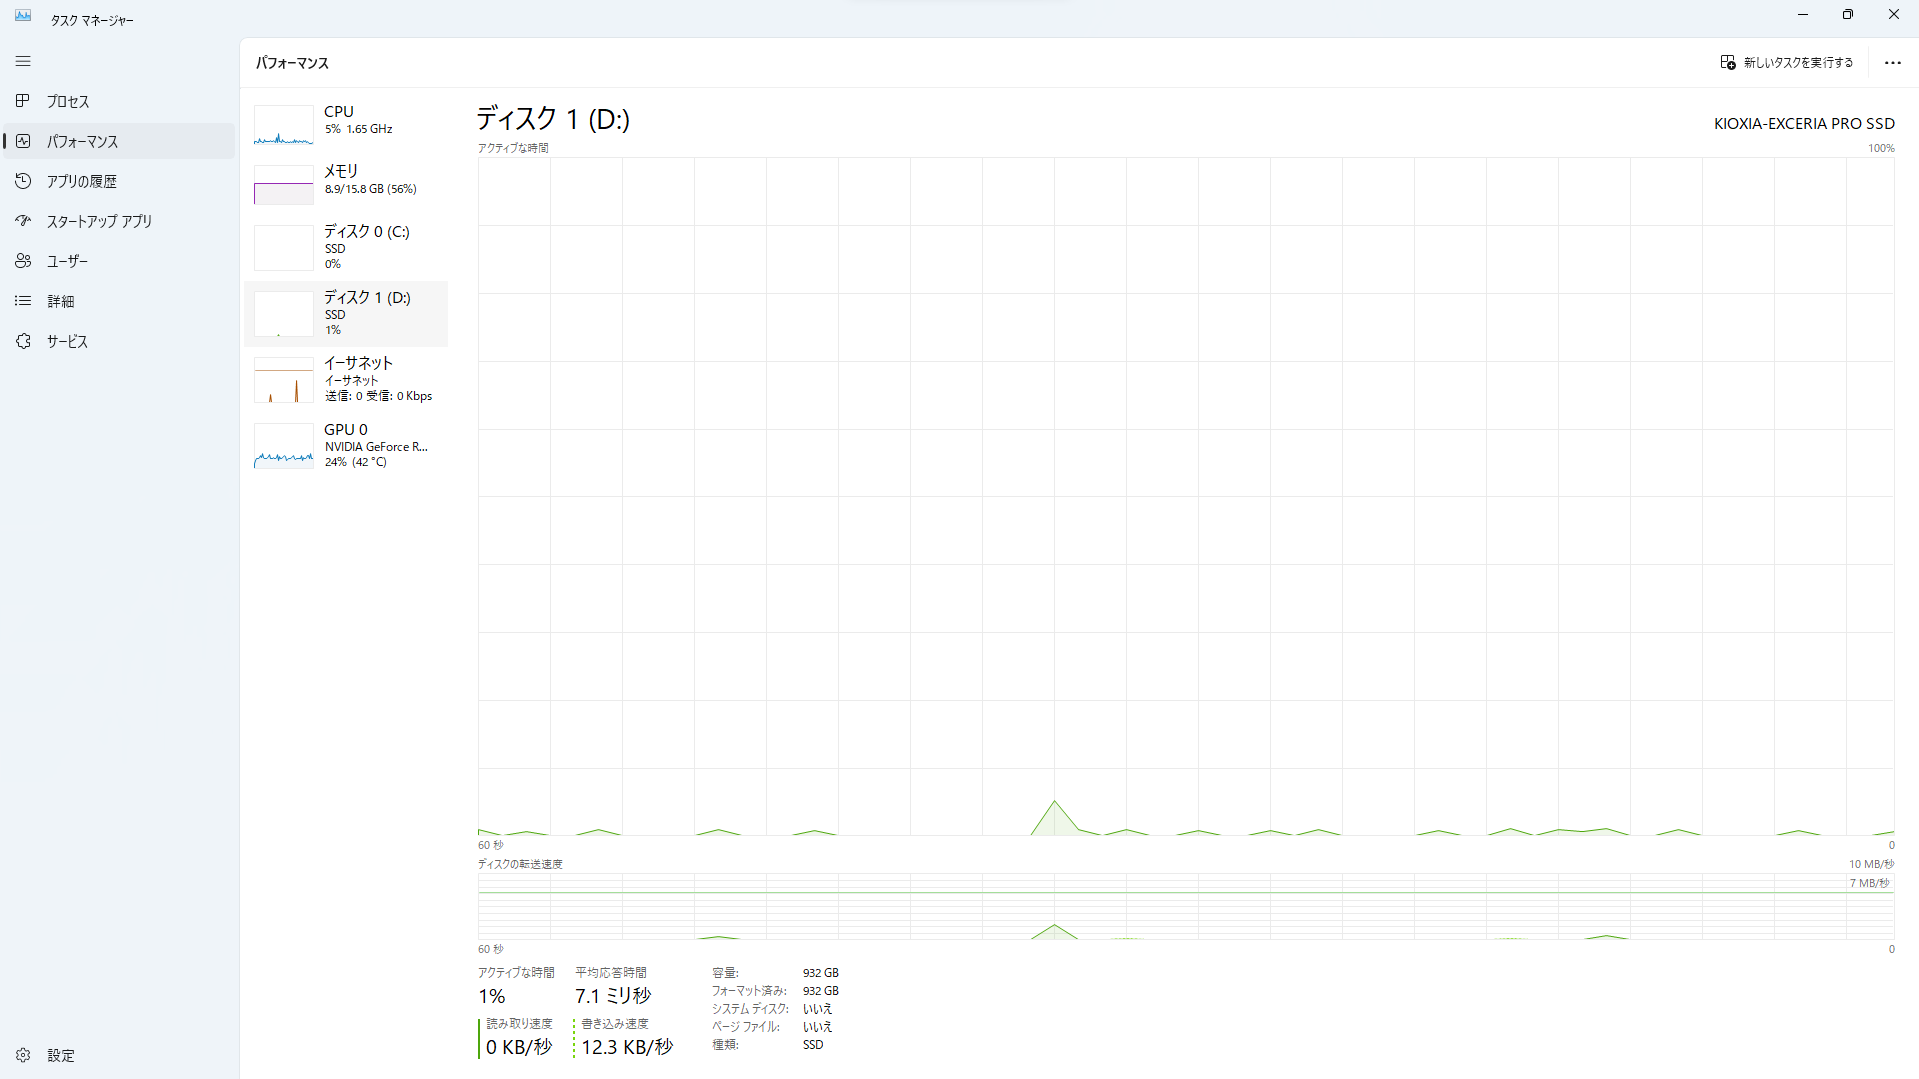Click the 7.1 ミリ秒 response time value

(613, 996)
